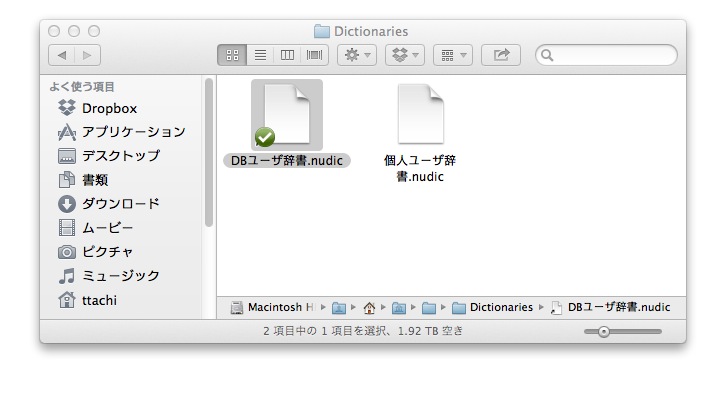Open the item arrangement dropdown
The height and width of the screenshot is (403, 726).
pyautogui.click(x=452, y=55)
